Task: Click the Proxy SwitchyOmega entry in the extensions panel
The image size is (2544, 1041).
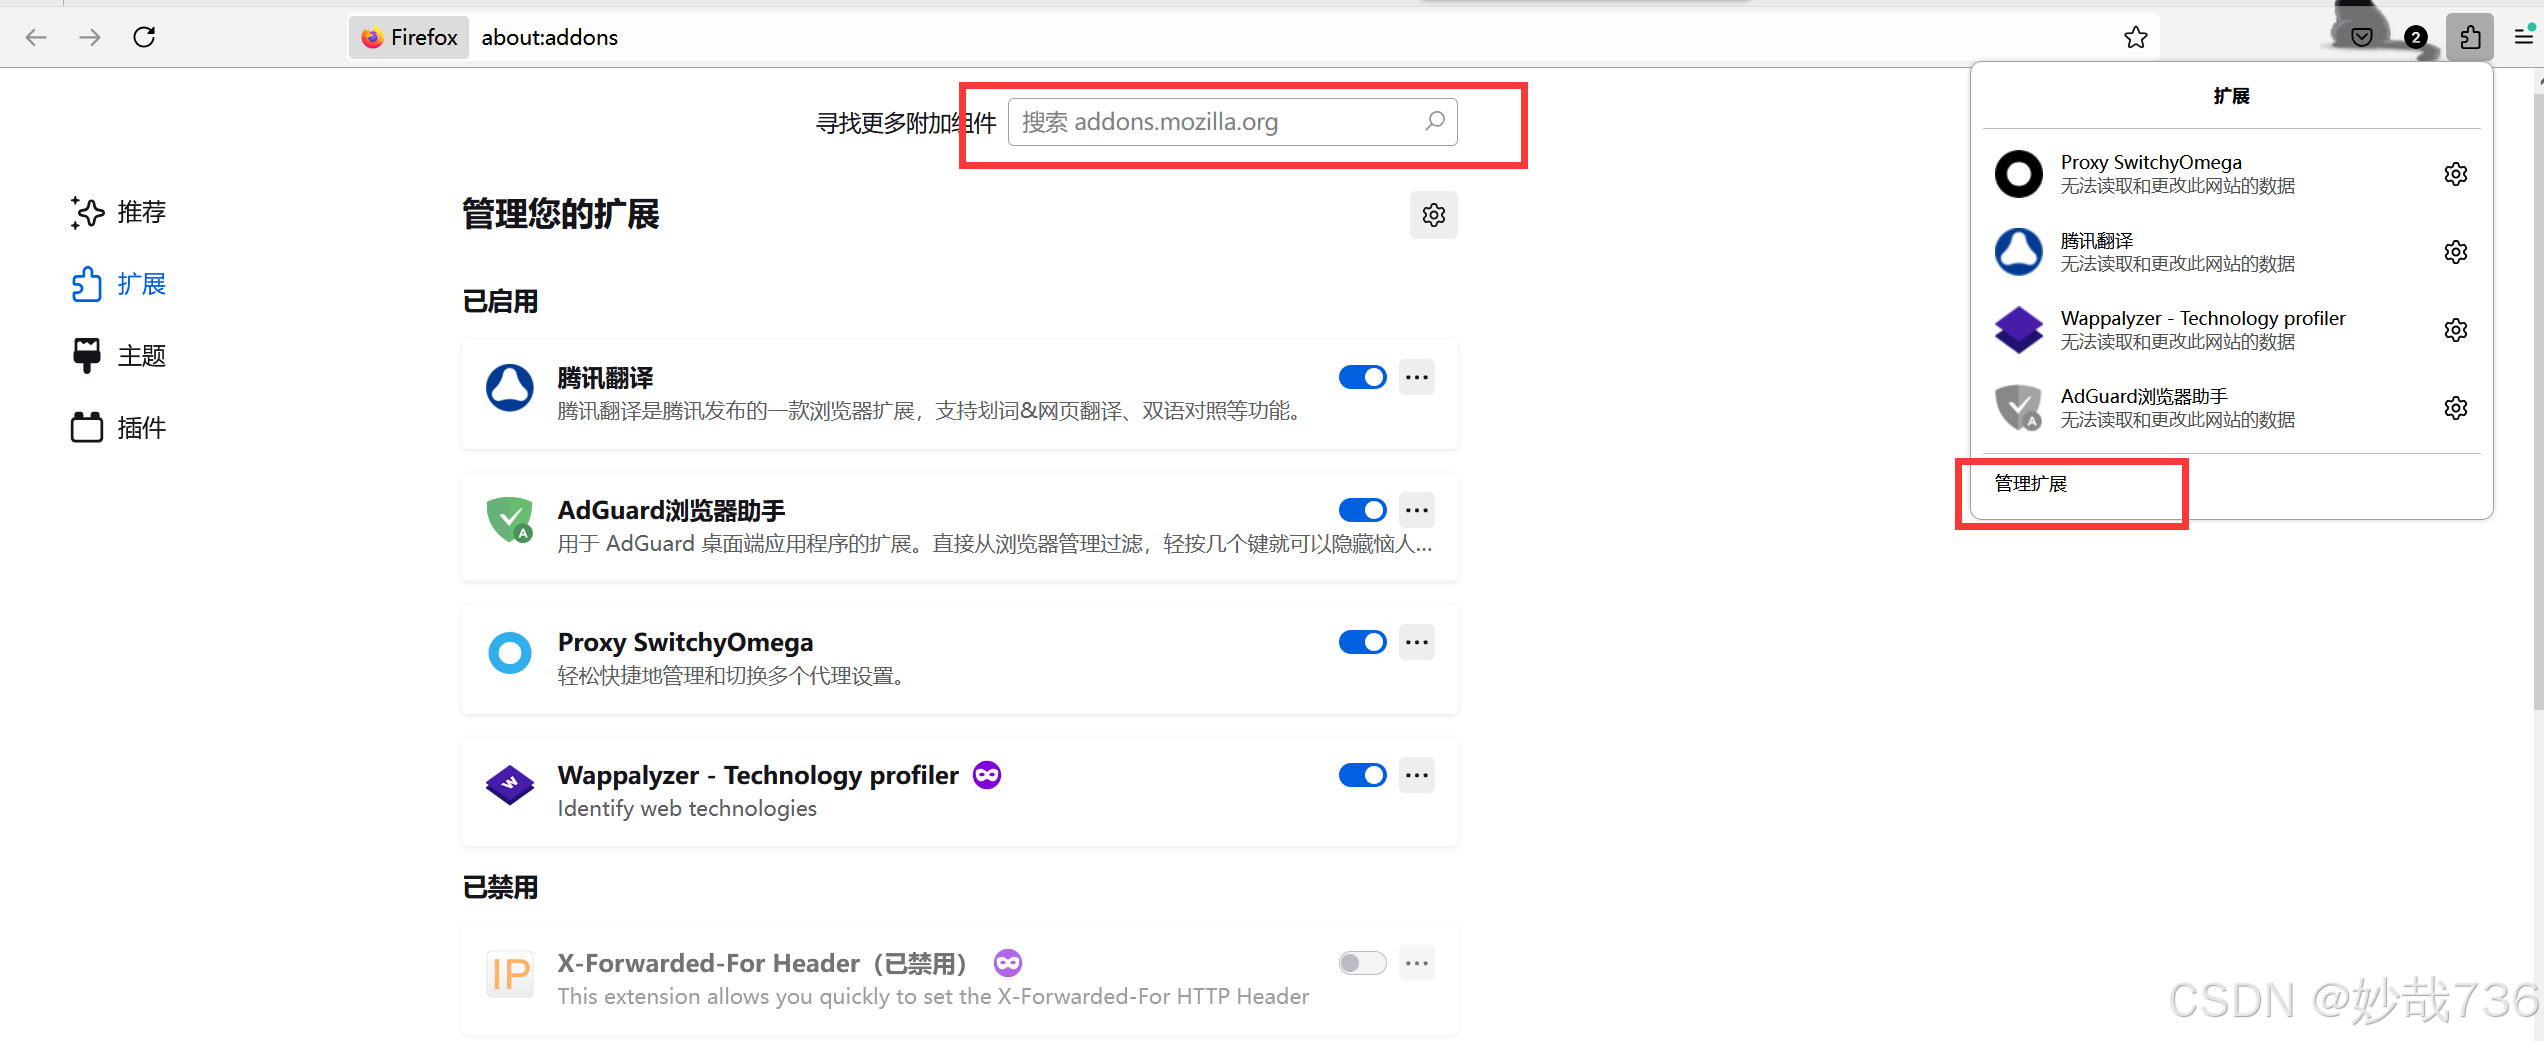Action: [x=2209, y=174]
